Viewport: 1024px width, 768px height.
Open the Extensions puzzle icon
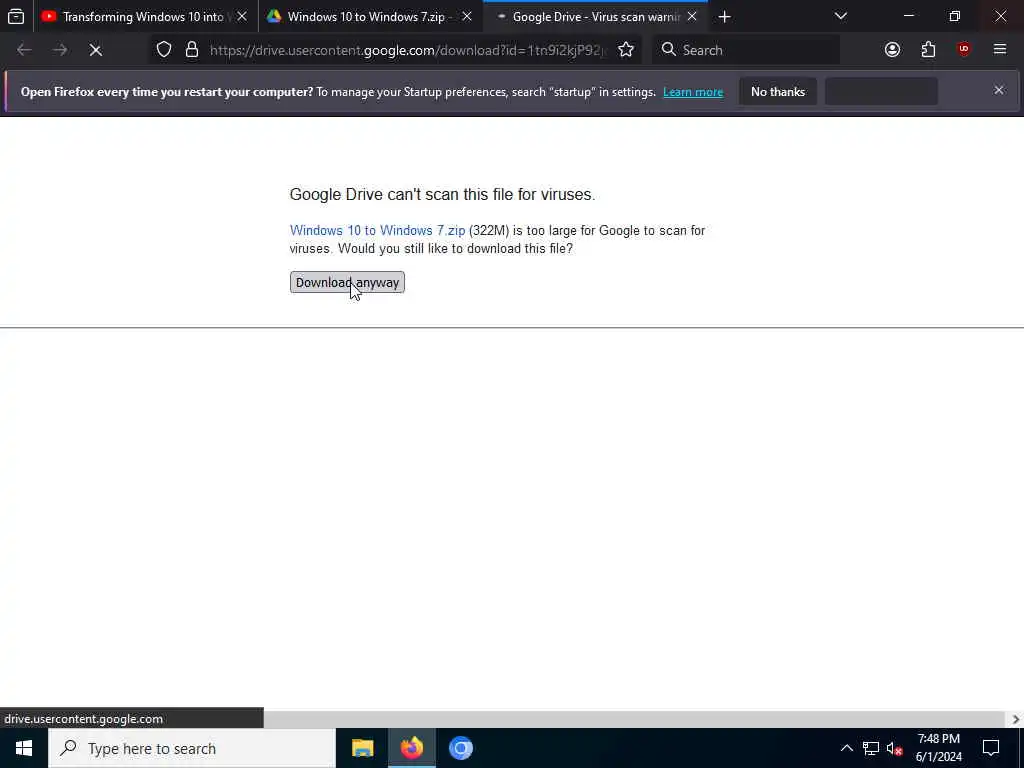928,50
